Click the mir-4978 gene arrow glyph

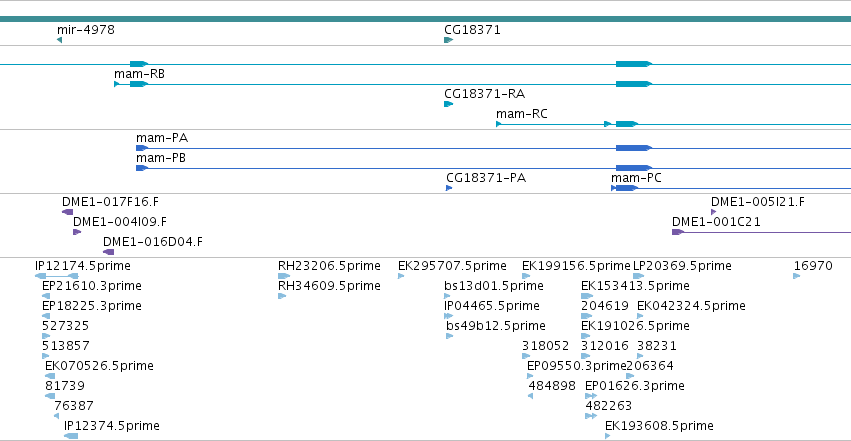(60, 40)
